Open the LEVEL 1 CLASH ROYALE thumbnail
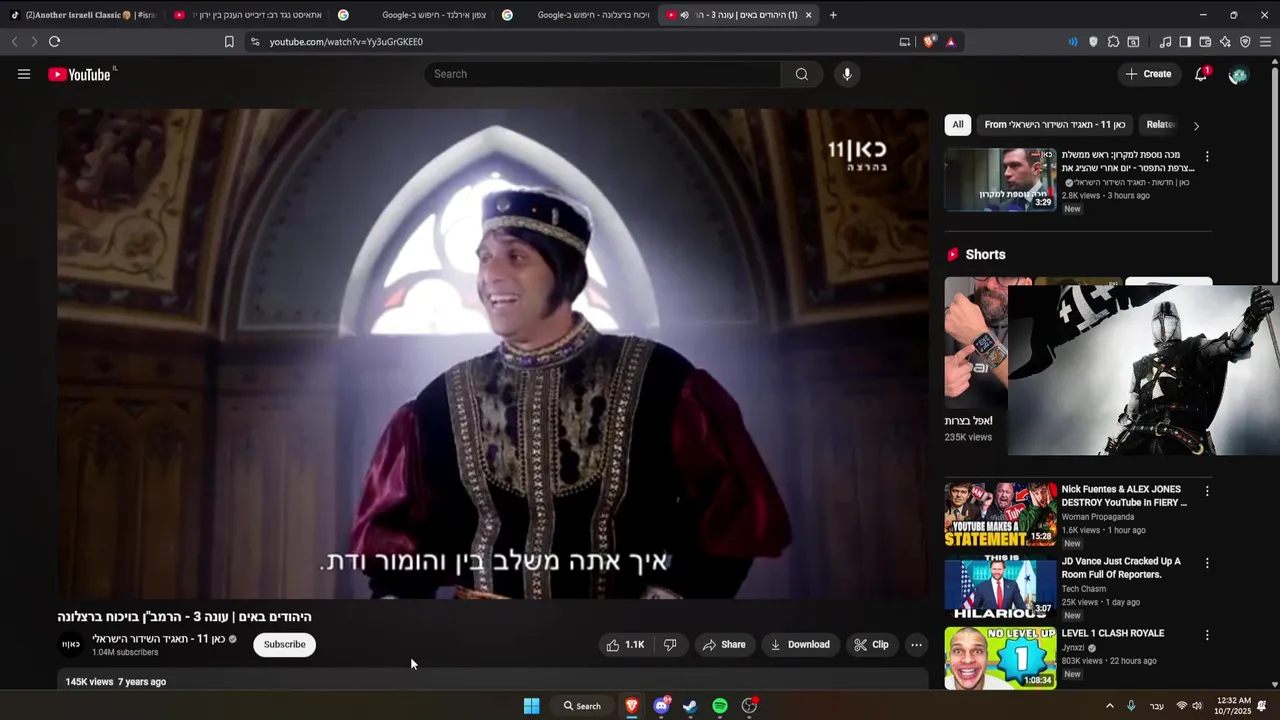Image resolution: width=1280 pixels, height=720 pixels. click(1000, 658)
